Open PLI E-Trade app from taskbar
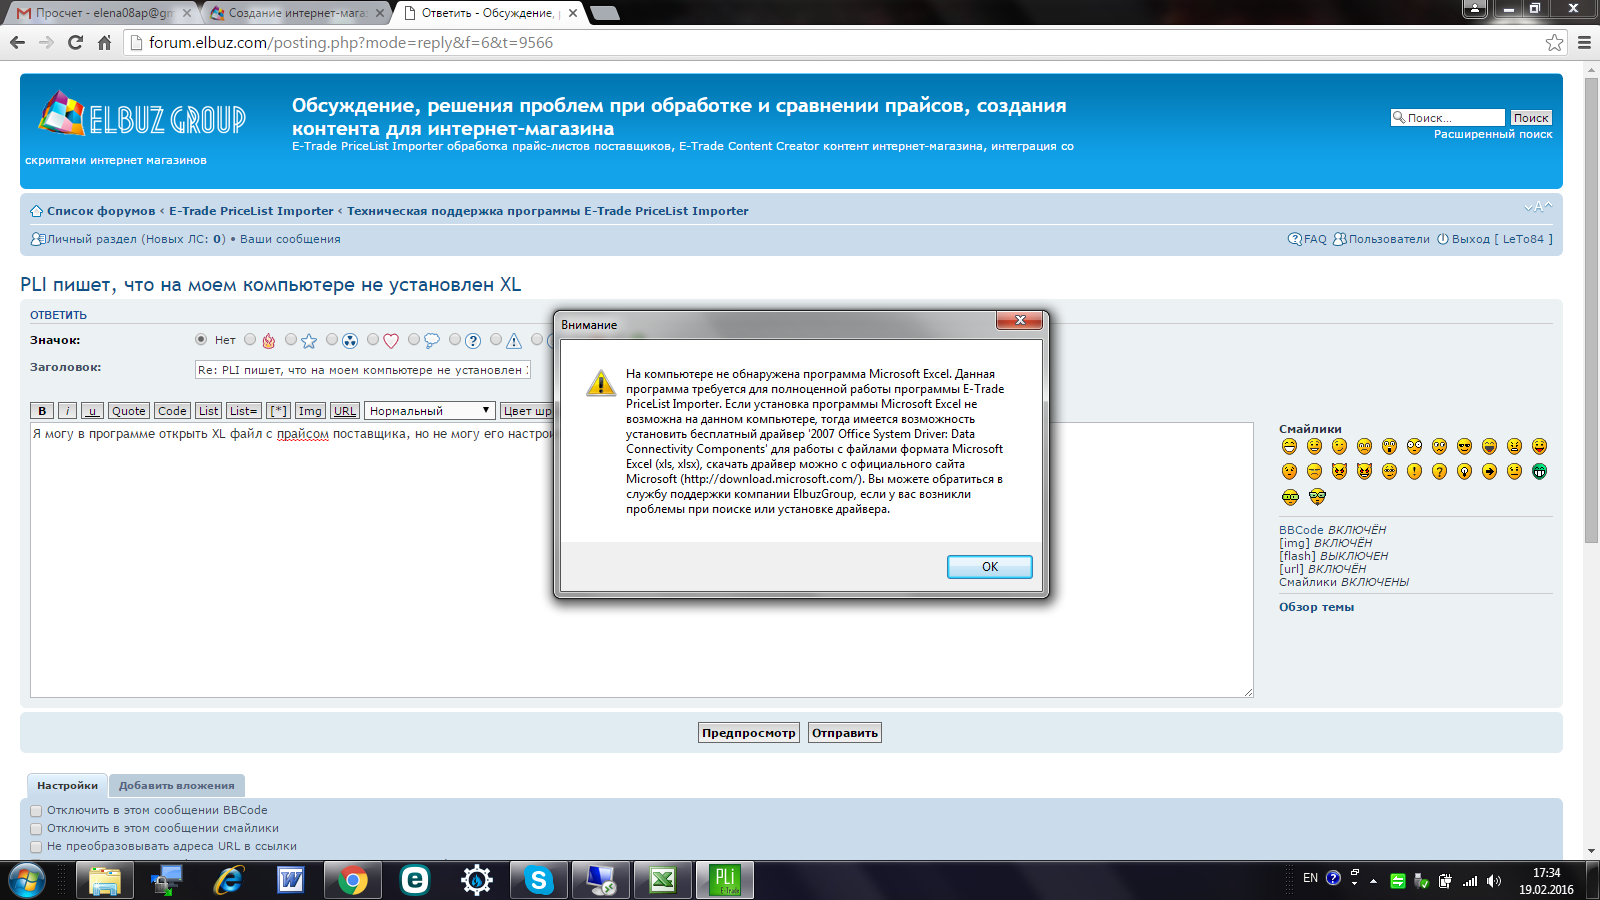Image resolution: width=1600 pixels, height=900 pixels. point(725,880)
